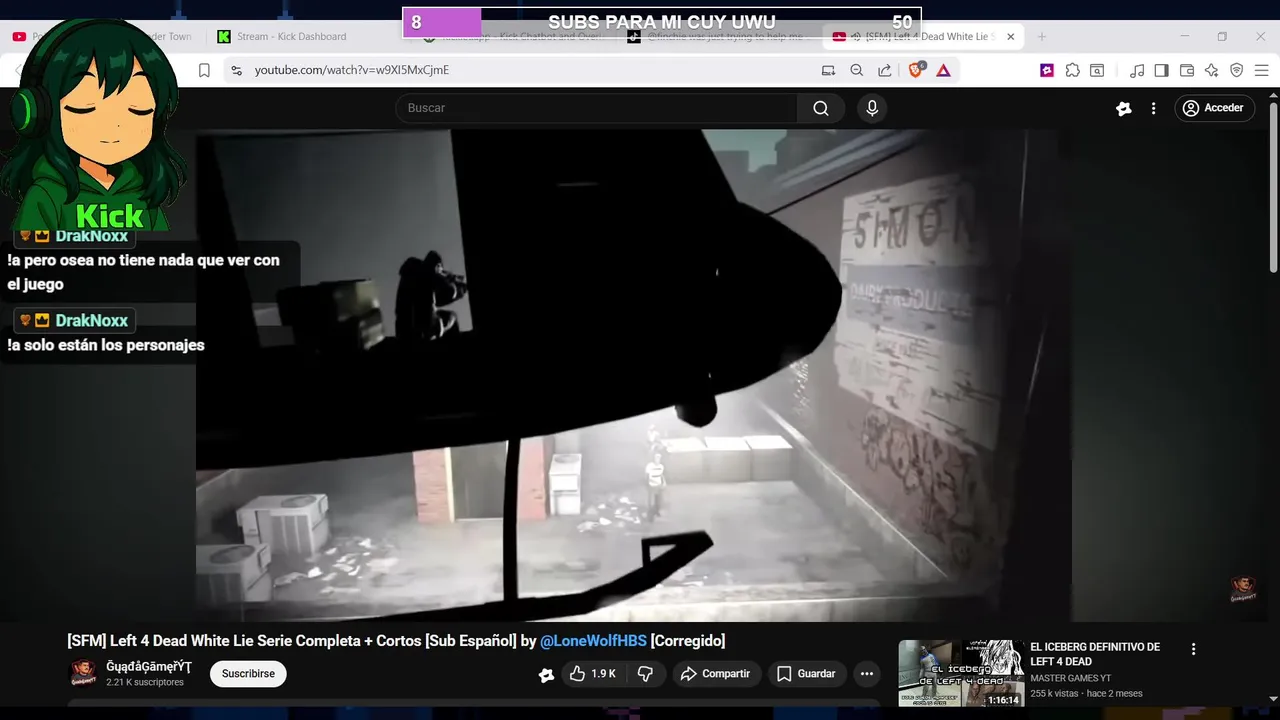Open Leo AI sparkle icon in the toolbar
Image resolution: width=1280 pixels, height=720 pixels.
tap(1212, 70)
